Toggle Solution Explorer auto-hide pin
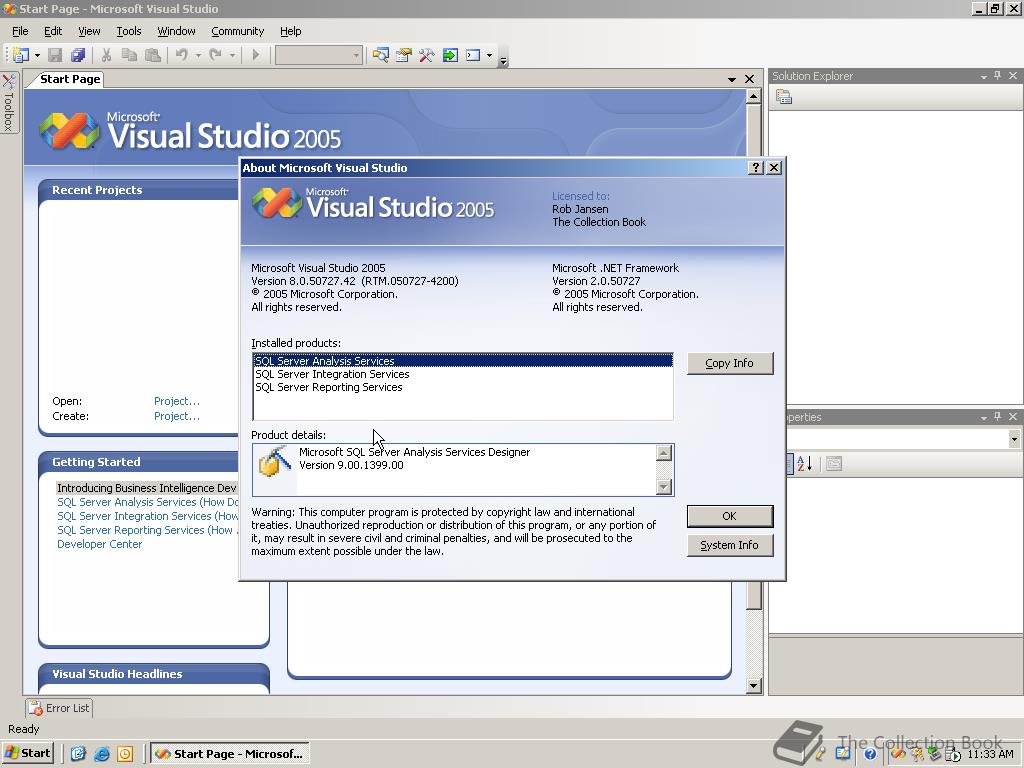 coord(998,76)
